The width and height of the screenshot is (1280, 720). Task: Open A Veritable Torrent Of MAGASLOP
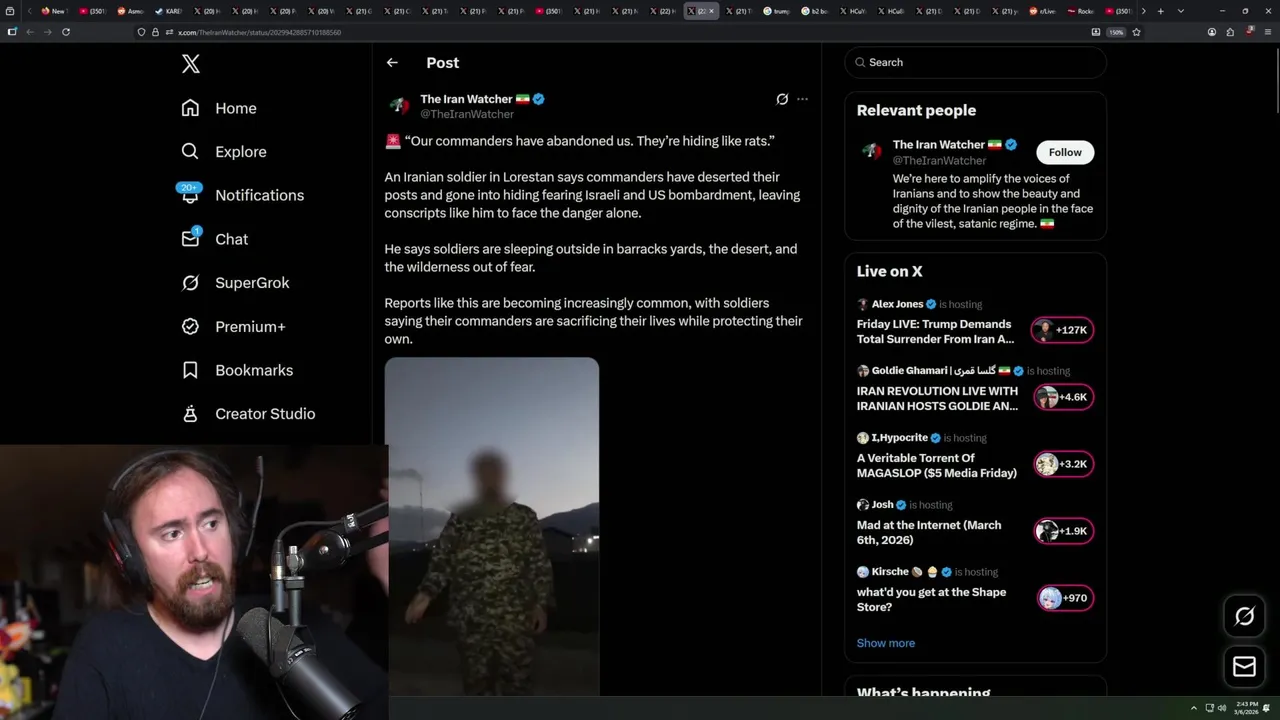pyautogui.click(x=937, y=466)
